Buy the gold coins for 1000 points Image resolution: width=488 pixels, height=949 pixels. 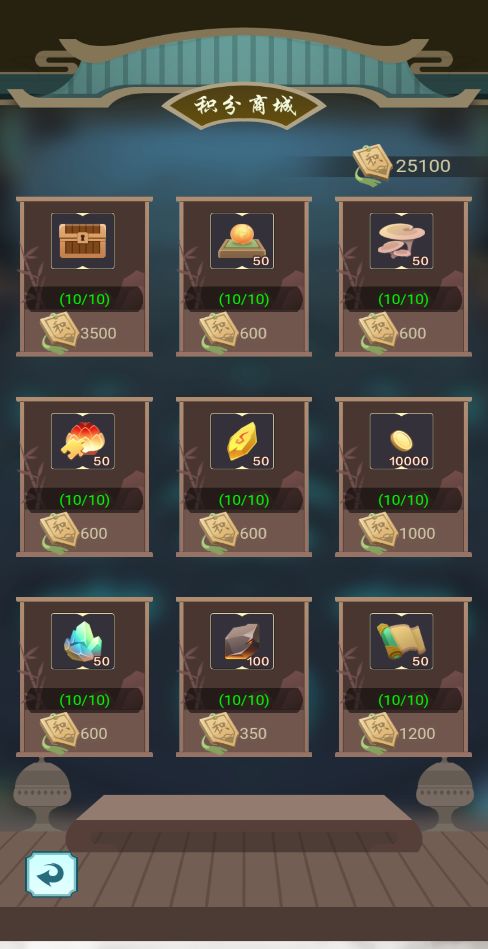point(398,533)
